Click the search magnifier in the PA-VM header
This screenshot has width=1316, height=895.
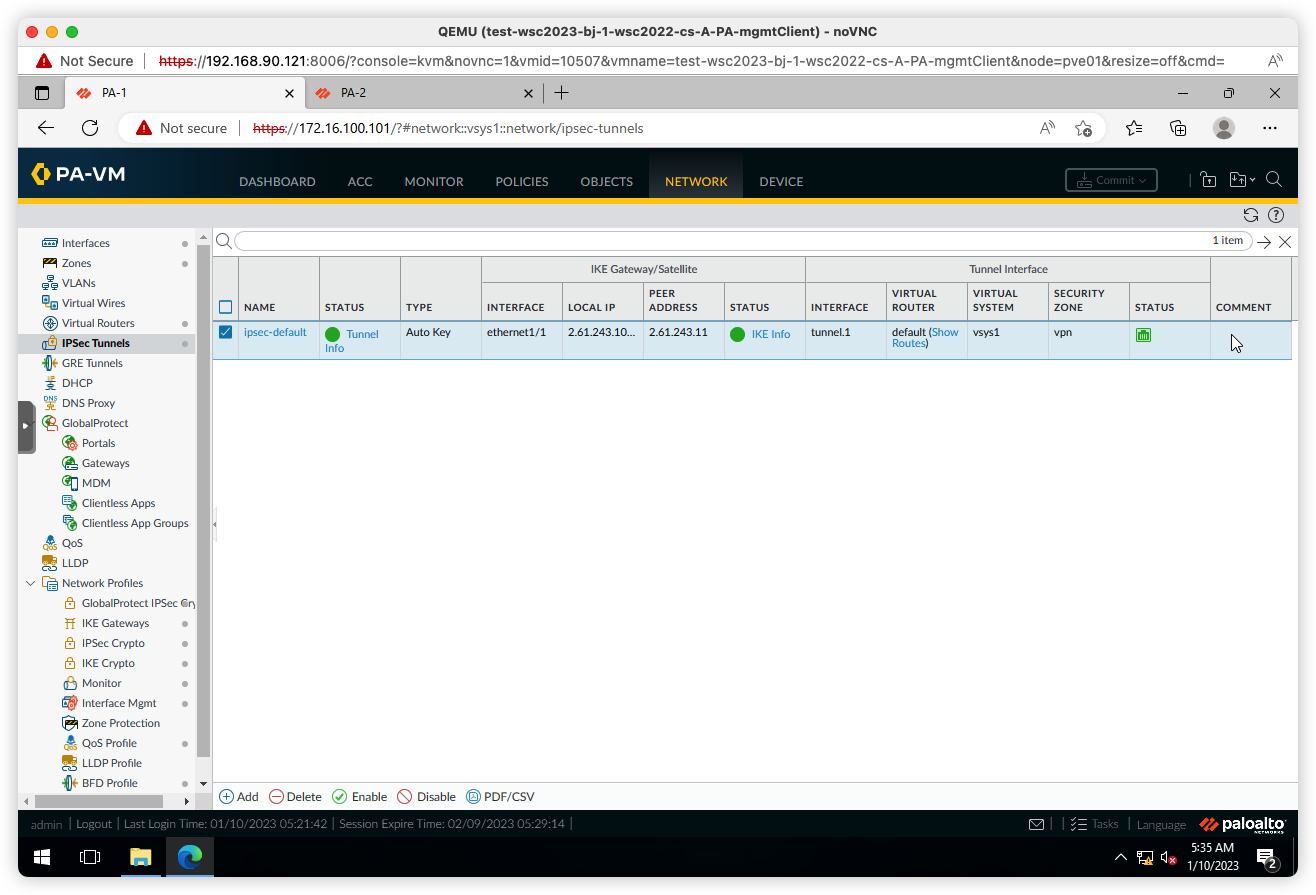[x=1274, y=180]
